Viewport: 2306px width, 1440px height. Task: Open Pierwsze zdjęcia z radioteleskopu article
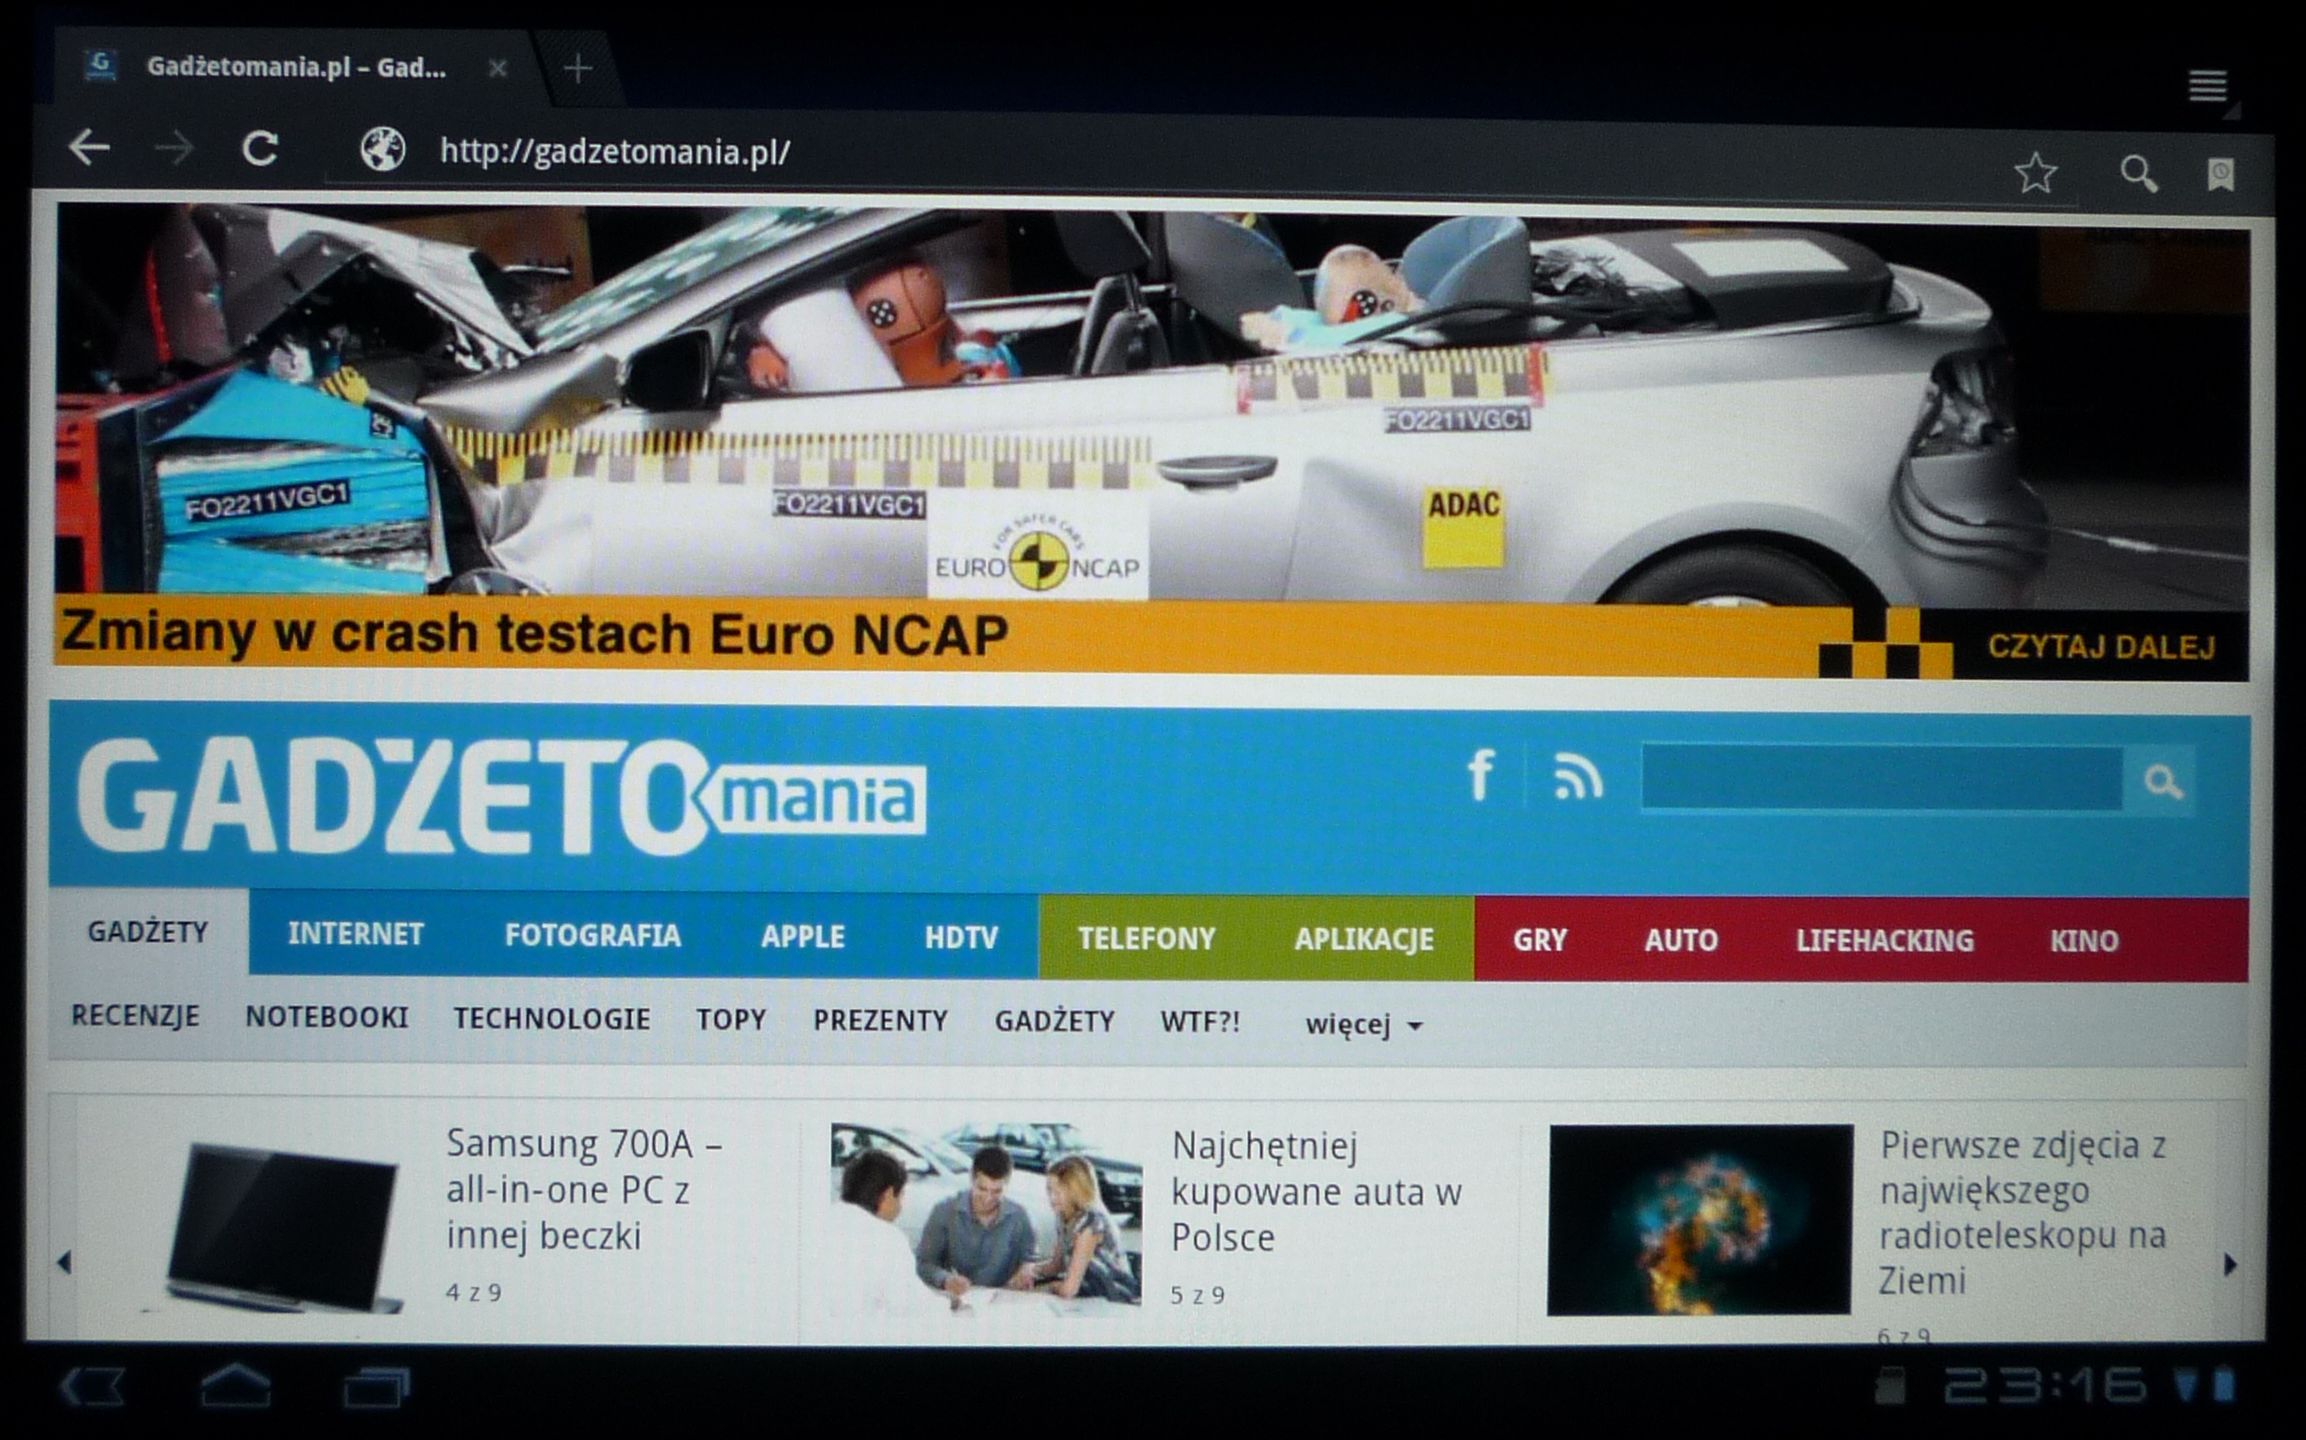tap(2022, 1213)
